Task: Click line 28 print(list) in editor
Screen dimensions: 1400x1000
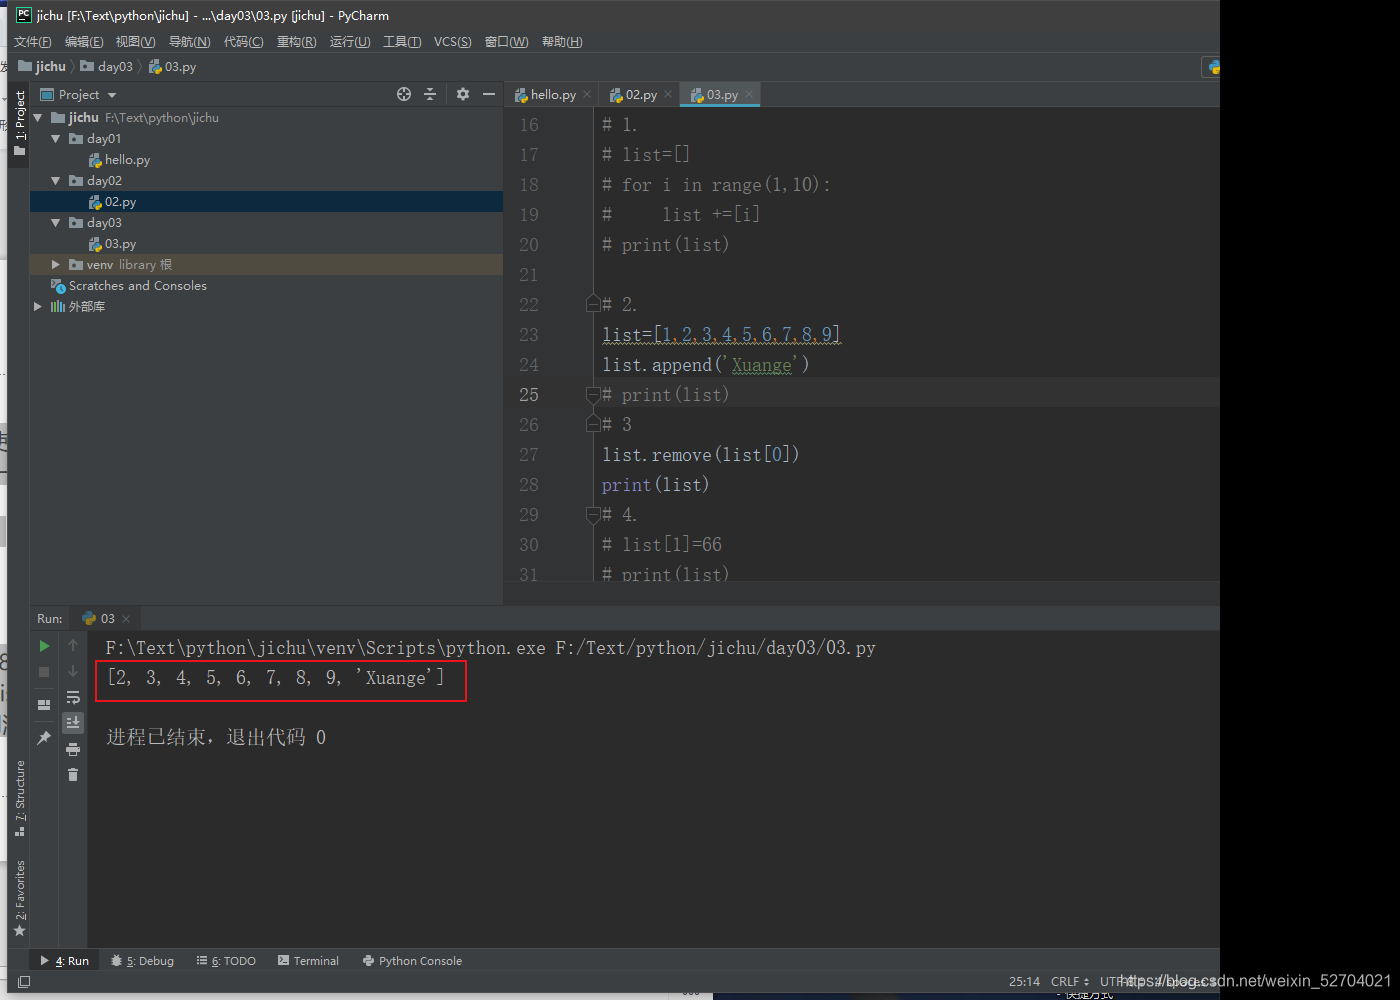Action: [x=655, y=485]
